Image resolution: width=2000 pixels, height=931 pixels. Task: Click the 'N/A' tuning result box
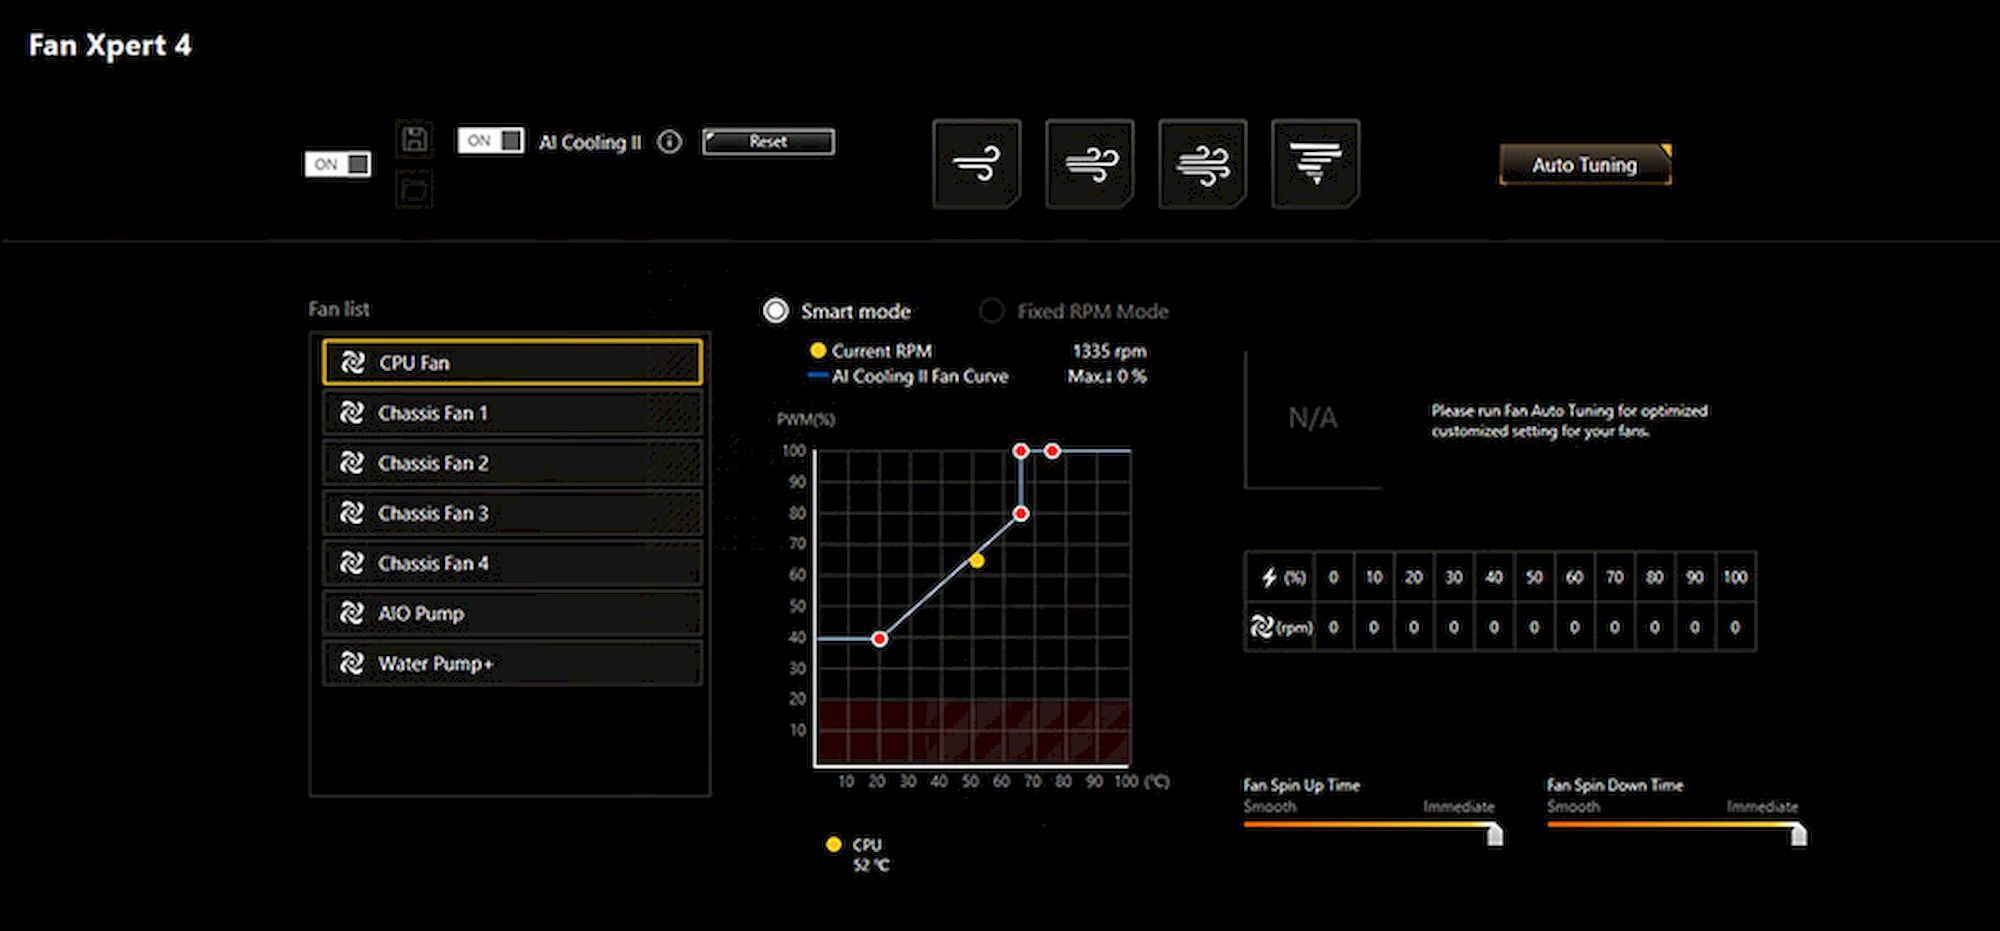pyautogui.click(x=1313, y=418)
